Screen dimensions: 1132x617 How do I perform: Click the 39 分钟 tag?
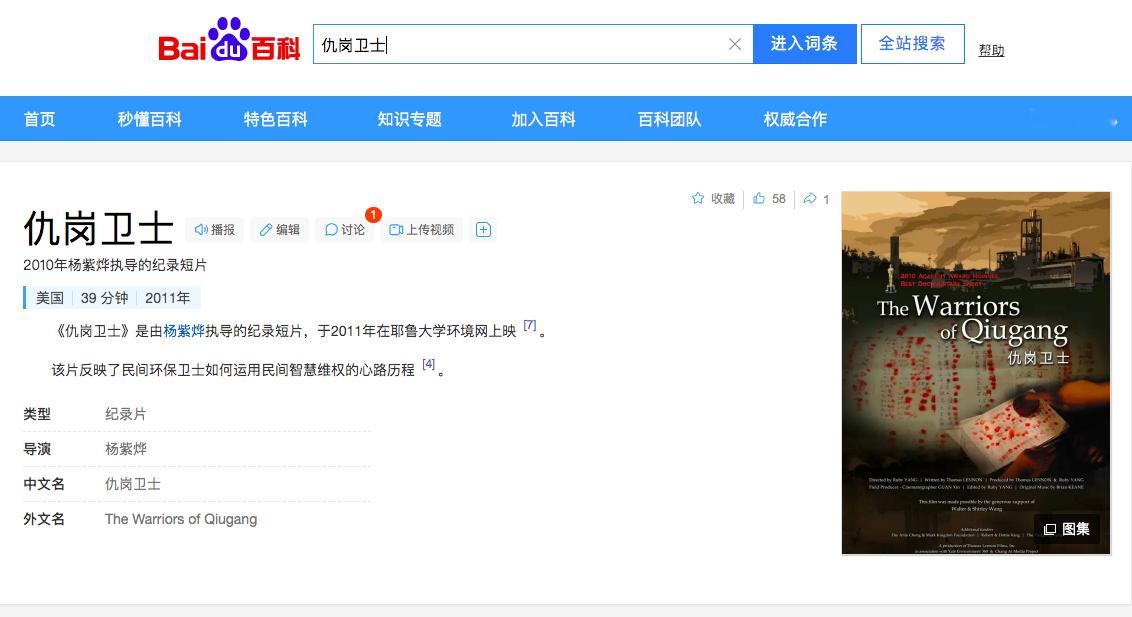coord(105,298)
